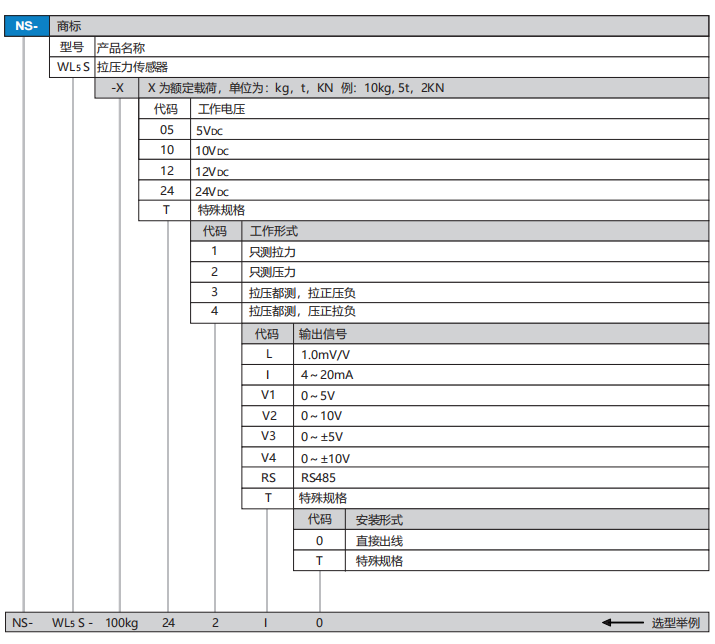This screenshot has width=715, height=644.
Task: Select the 商标 header text
Action: point(69,26)
